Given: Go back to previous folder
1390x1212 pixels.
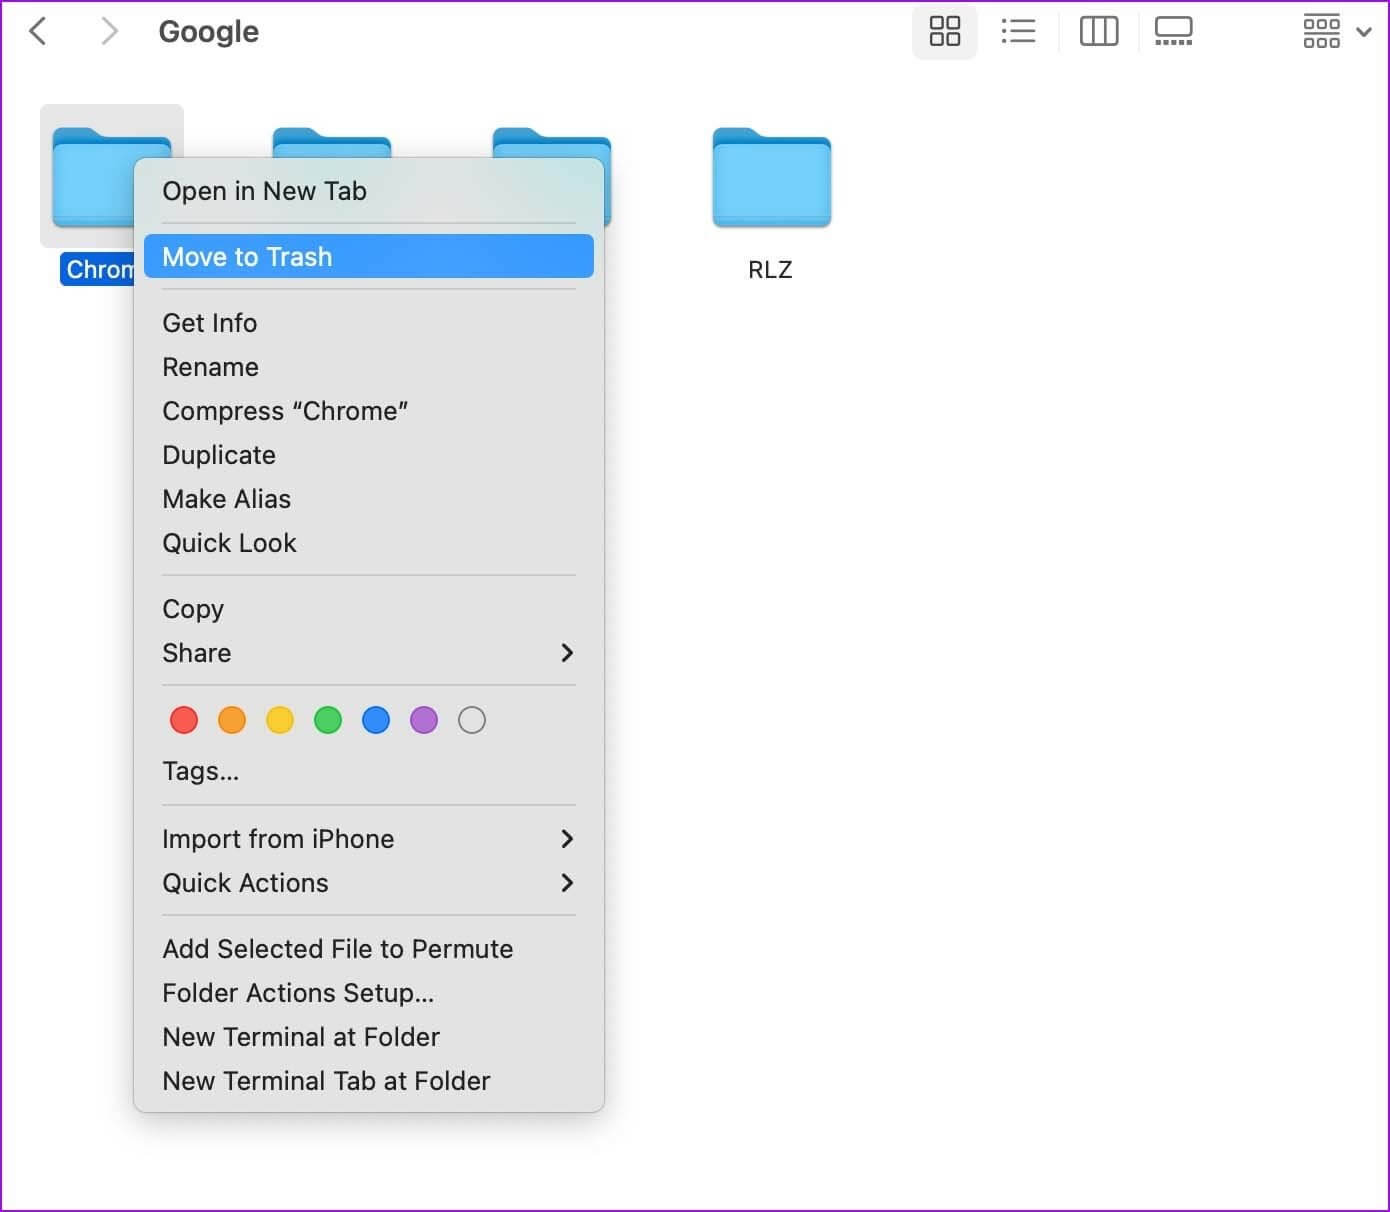Looking at the screenshot, I should (x=38, y=31).
